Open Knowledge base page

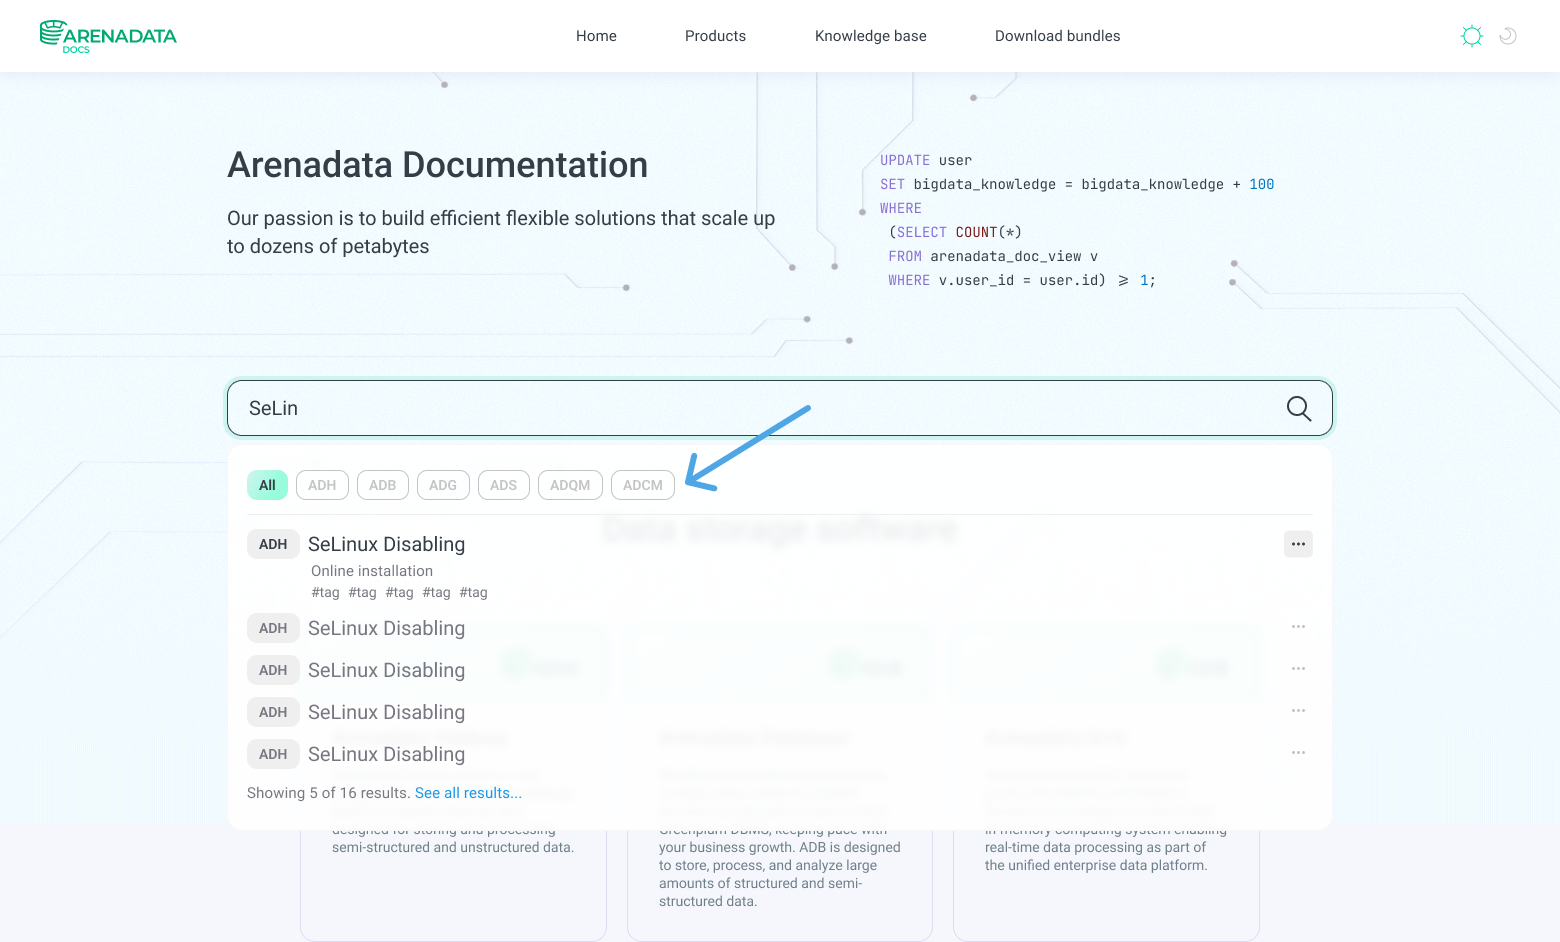870,36
